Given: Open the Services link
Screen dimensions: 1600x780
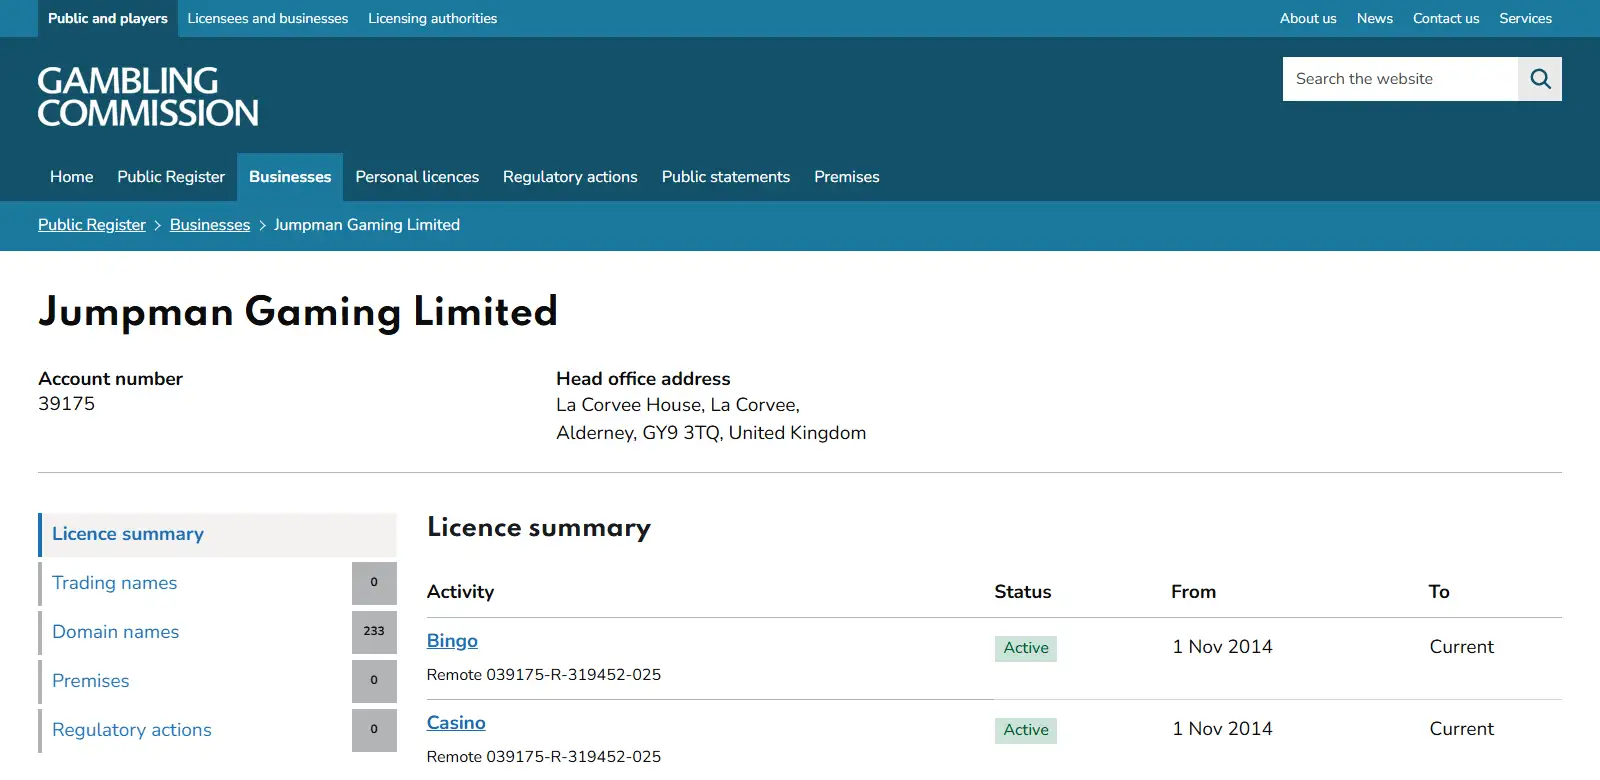Looking at the screenshot, I should pos(1525,18).
